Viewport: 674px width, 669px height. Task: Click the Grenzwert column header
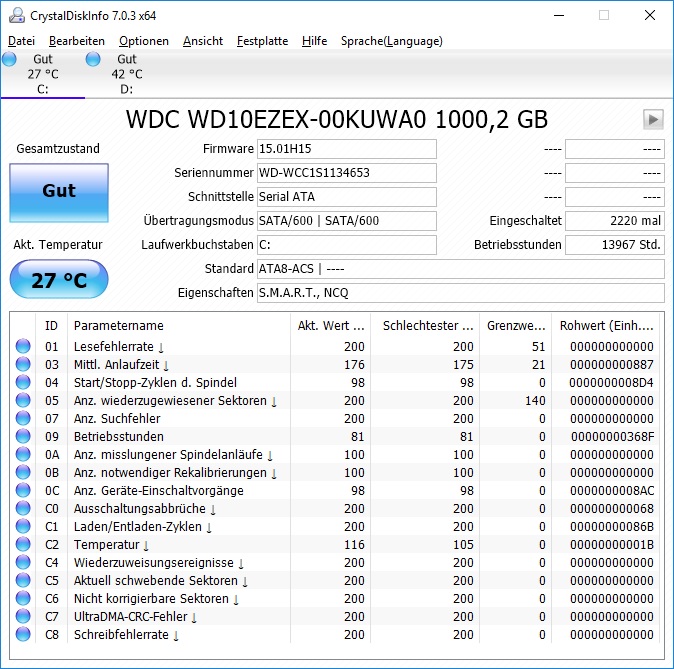[x=516, y=325]
